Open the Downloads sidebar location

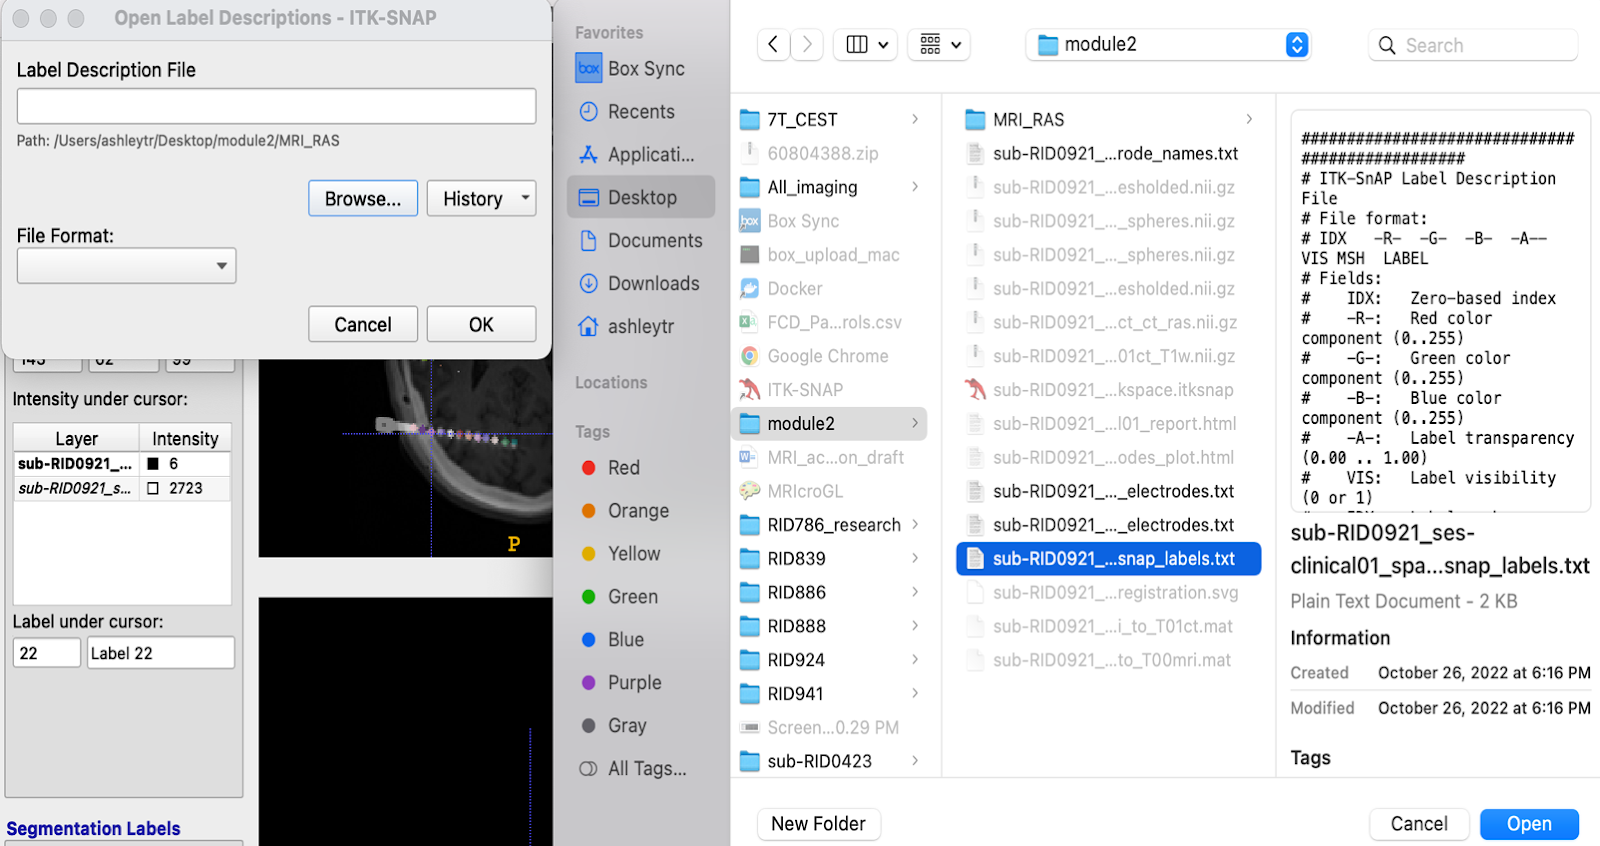(653, 283)
